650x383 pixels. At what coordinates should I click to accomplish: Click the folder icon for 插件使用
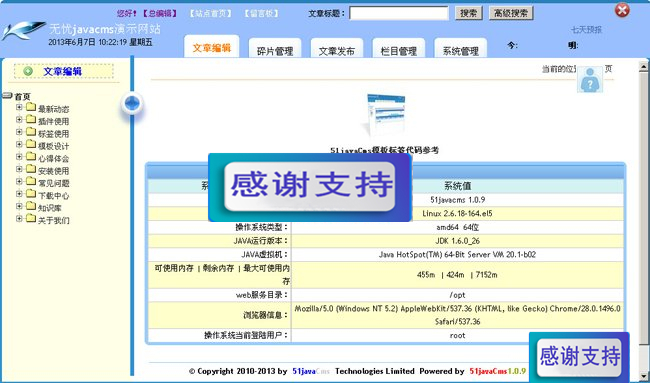click(x=31, y=120)
